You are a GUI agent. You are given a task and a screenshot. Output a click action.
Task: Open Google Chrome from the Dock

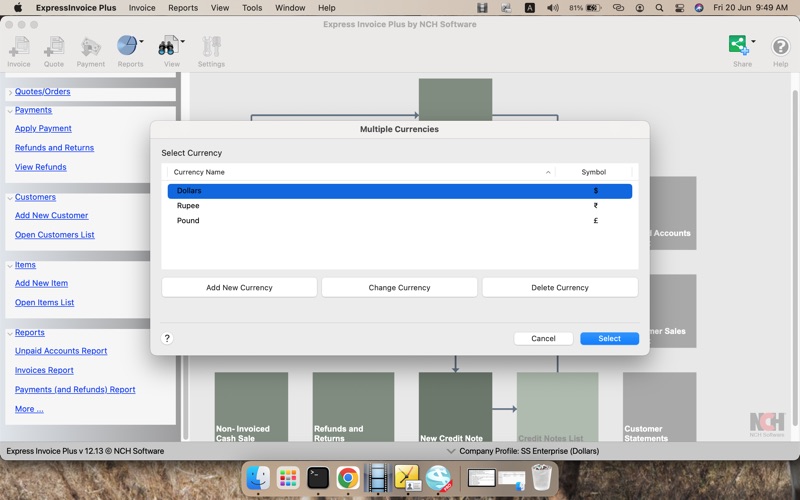tap(348, 478)
